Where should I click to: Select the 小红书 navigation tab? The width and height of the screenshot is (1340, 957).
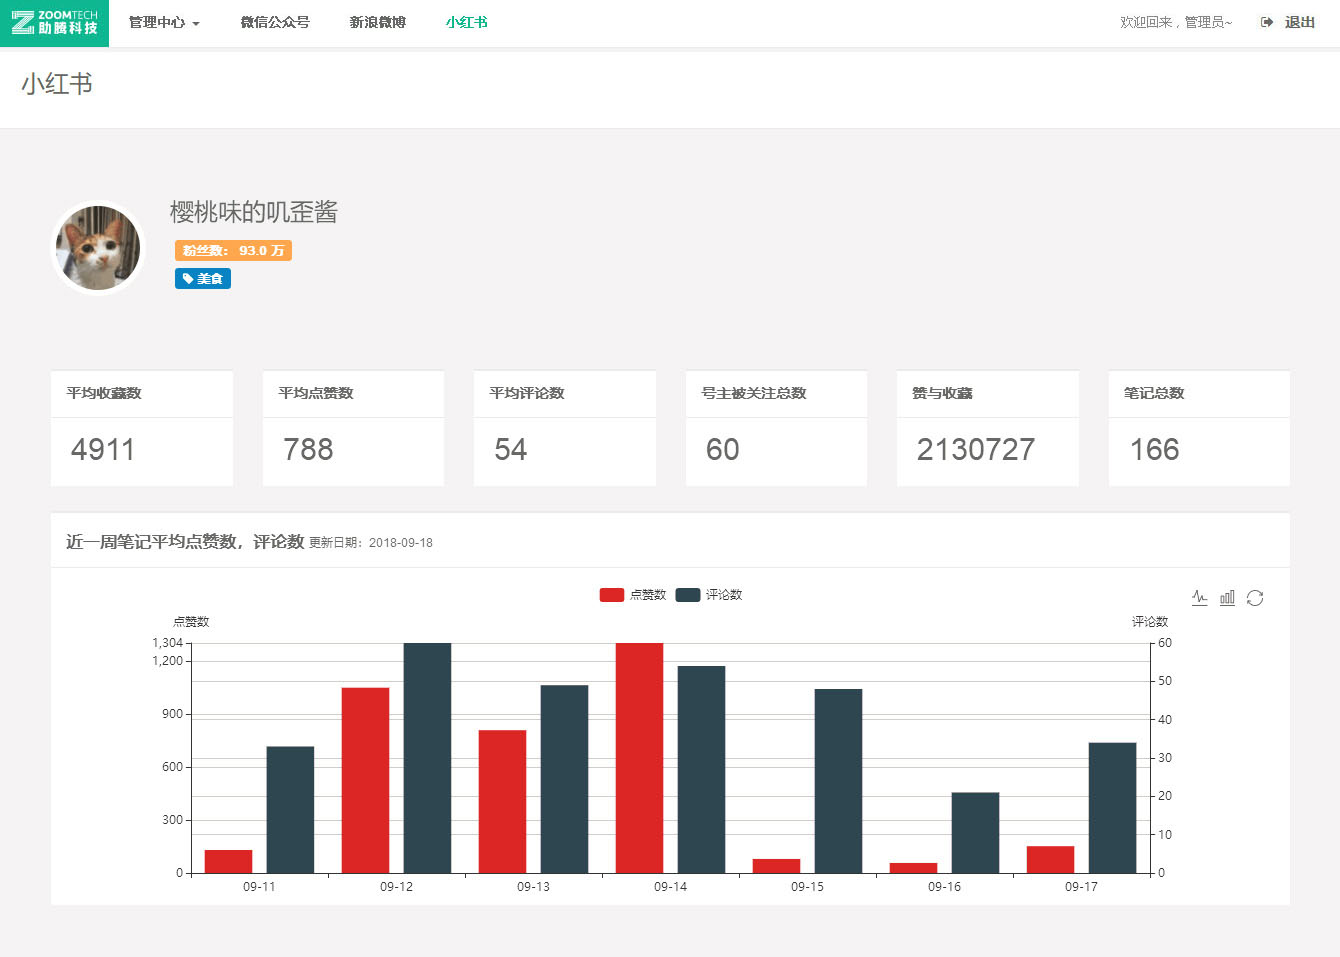pos(466,22)
